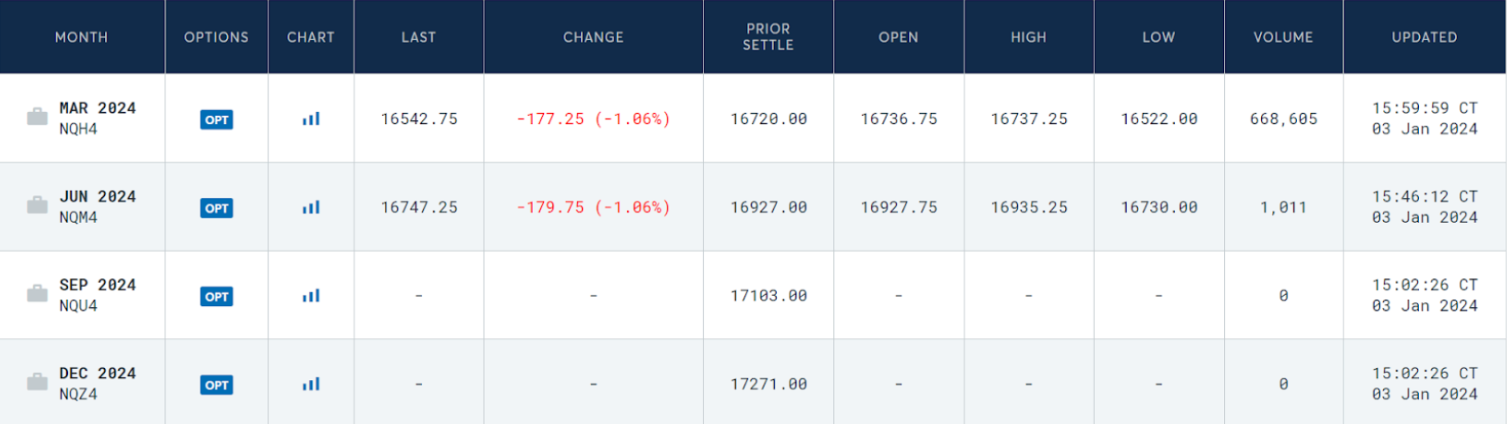The height and width of the screenshot is (424, 1507).
Task: Open chart icon for SEP 2024 contract
Action: coord(311,296)
